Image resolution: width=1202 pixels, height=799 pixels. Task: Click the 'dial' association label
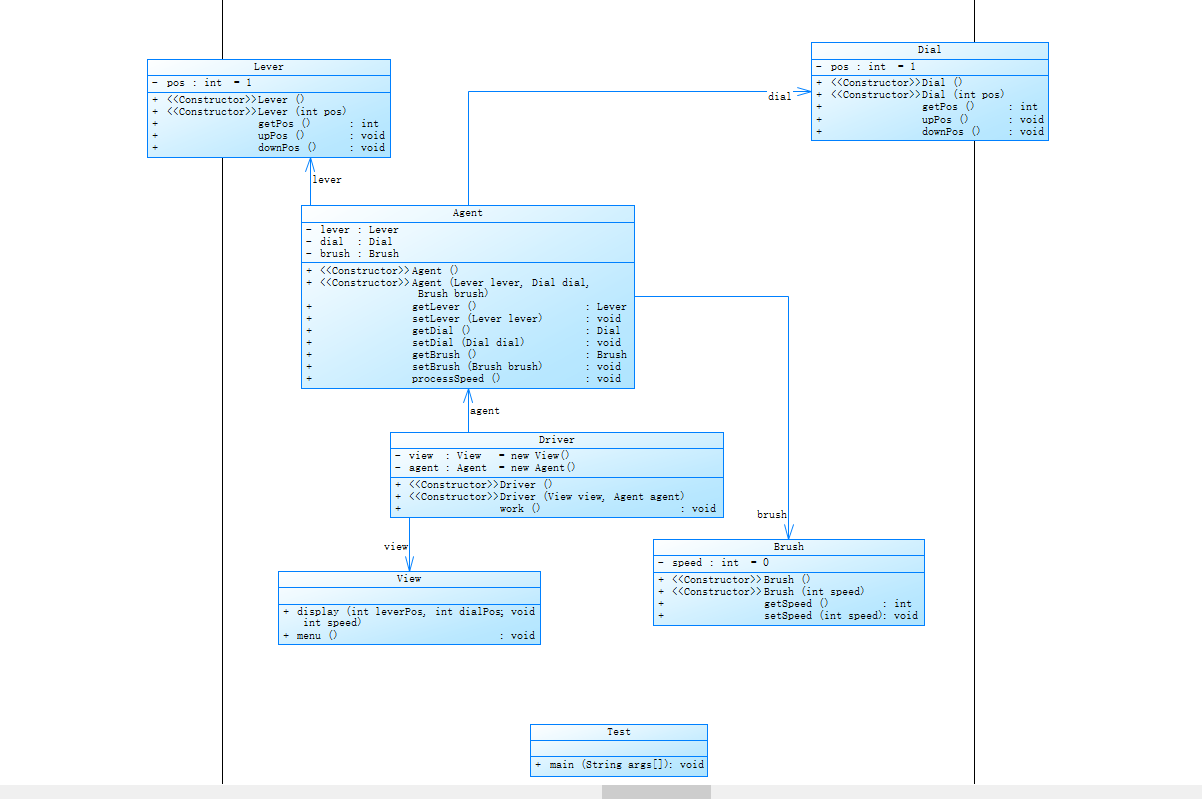click(x=779, y=97)
